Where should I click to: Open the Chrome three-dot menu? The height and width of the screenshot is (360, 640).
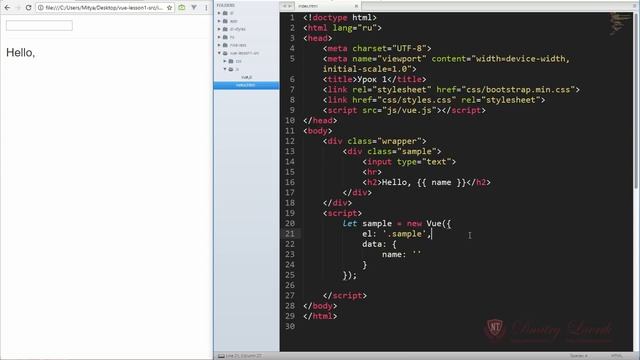click(x=207, y=7)
